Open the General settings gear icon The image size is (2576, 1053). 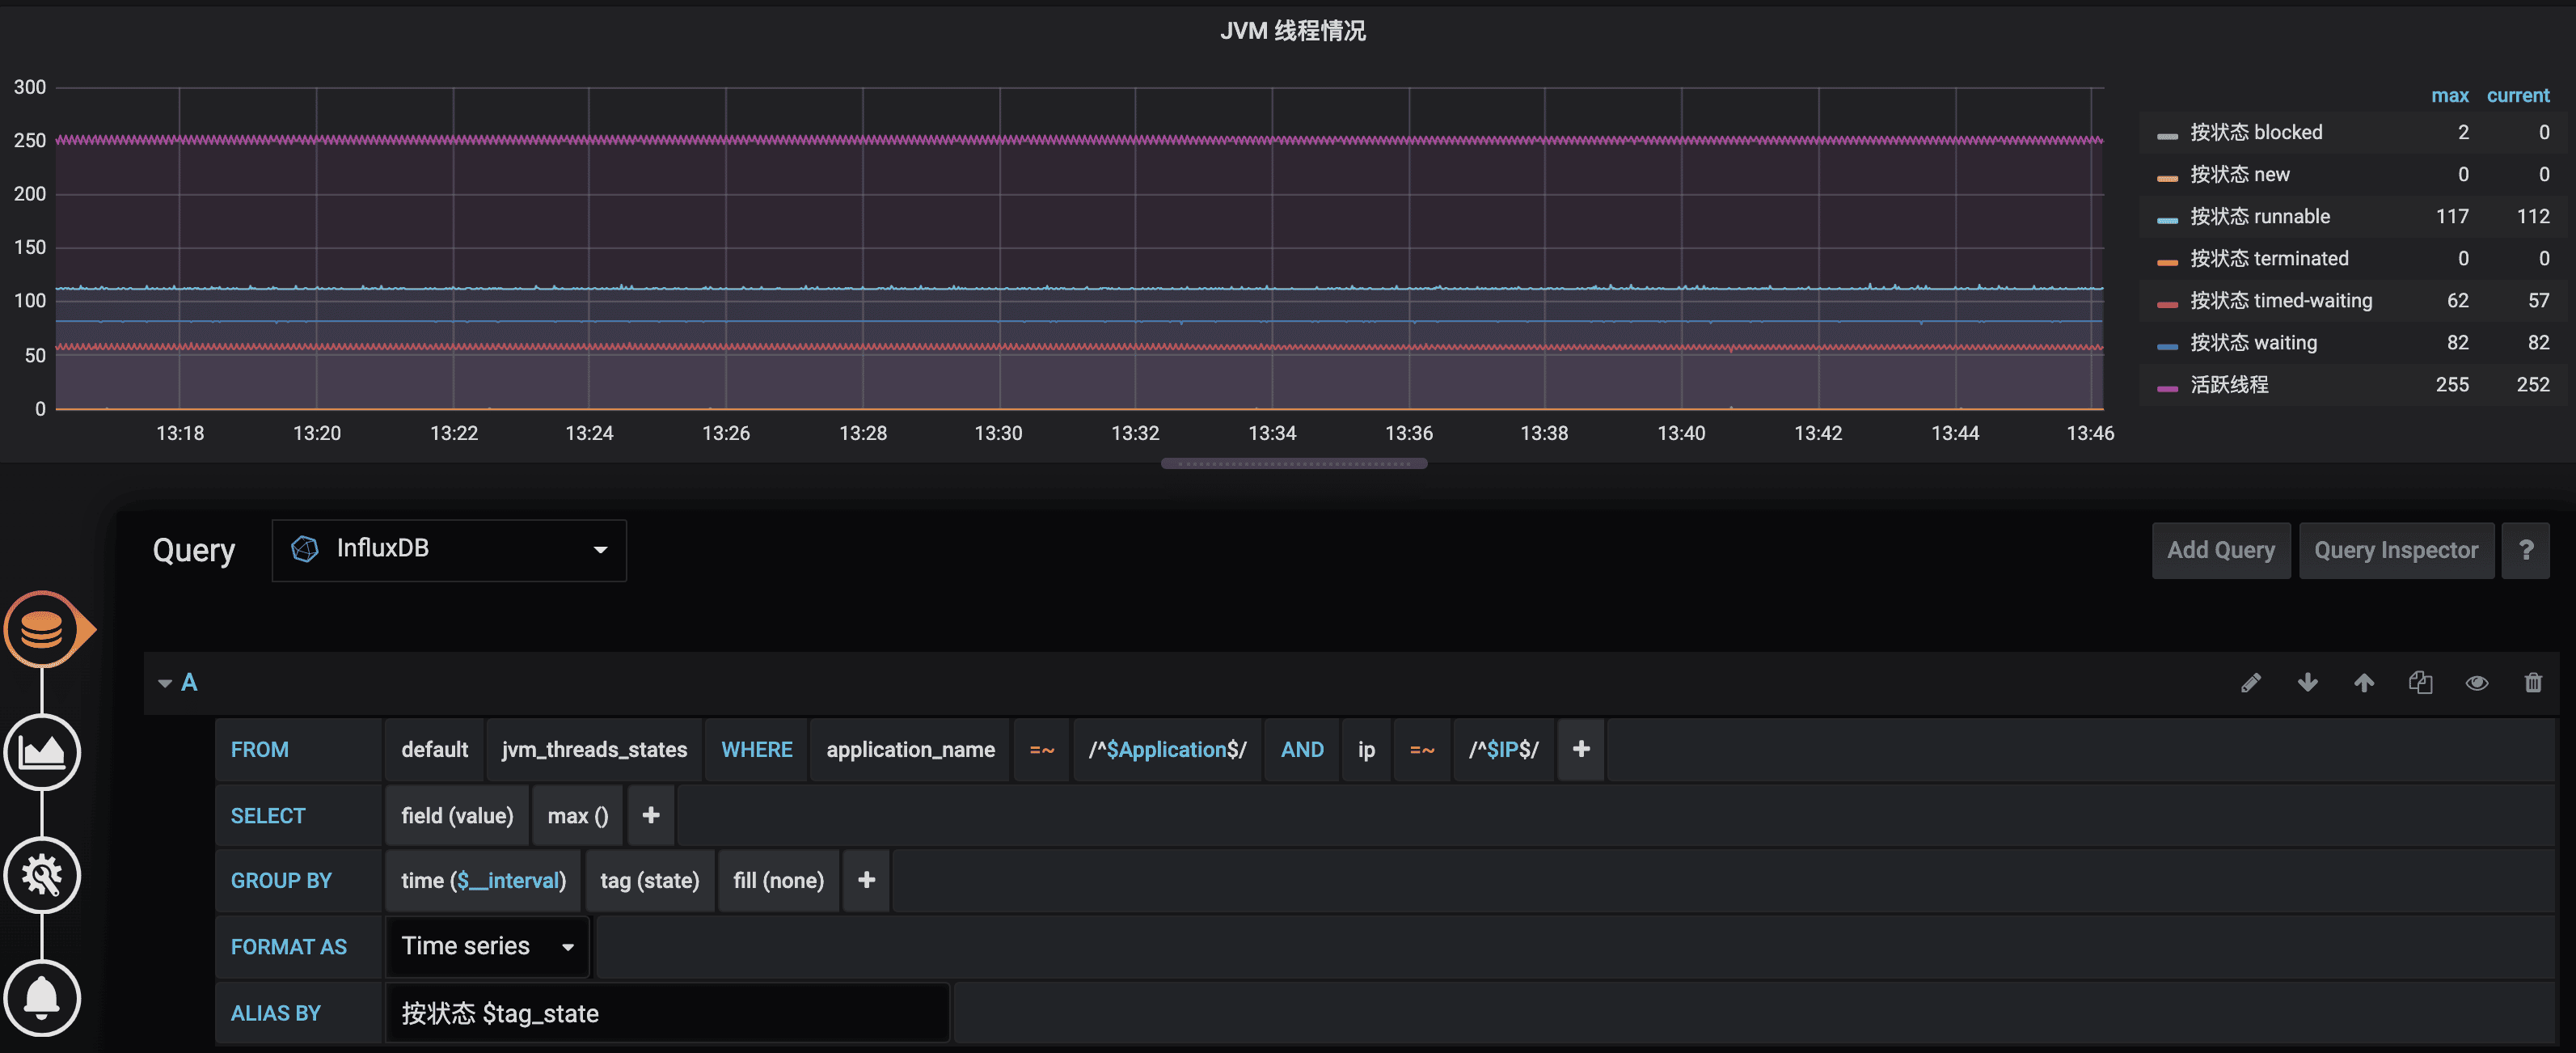click(42, 875)
